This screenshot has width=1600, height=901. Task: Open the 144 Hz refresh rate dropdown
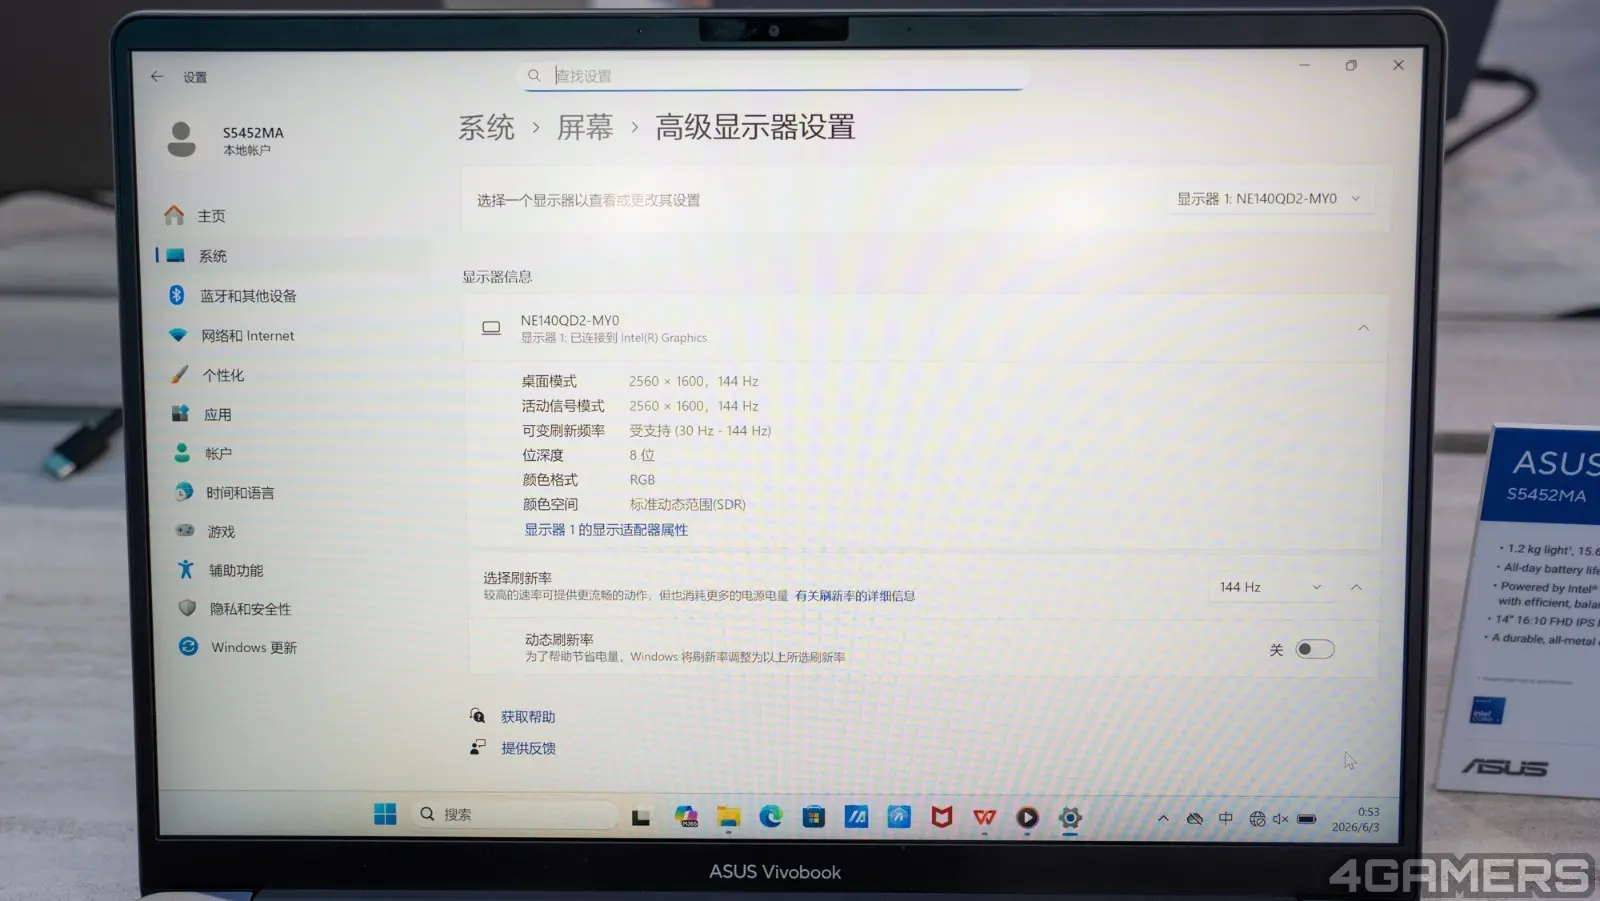tap(1270, 587)
